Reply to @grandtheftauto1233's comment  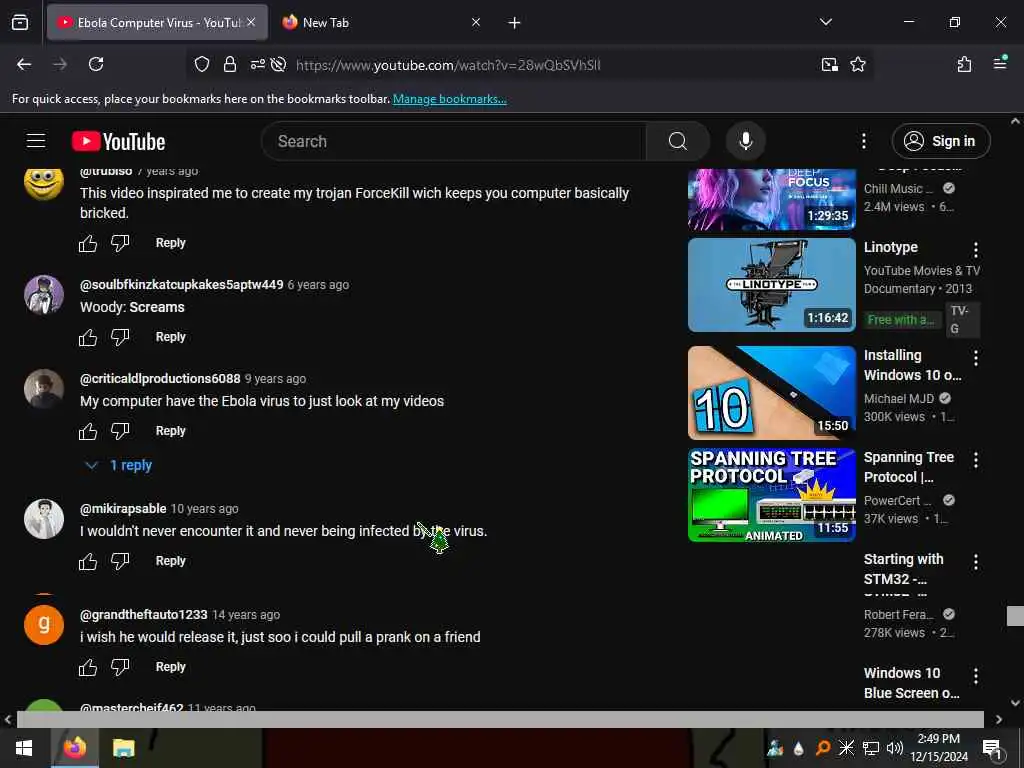[x=170, y=667]
